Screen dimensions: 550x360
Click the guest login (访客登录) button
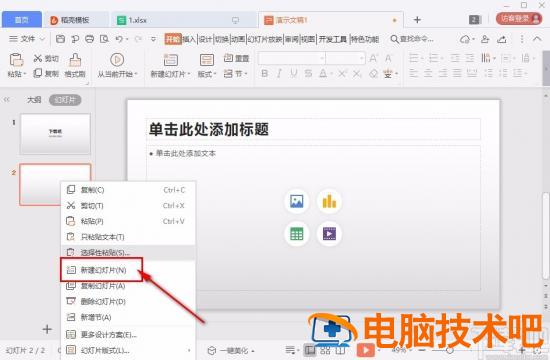pos(519,19)
